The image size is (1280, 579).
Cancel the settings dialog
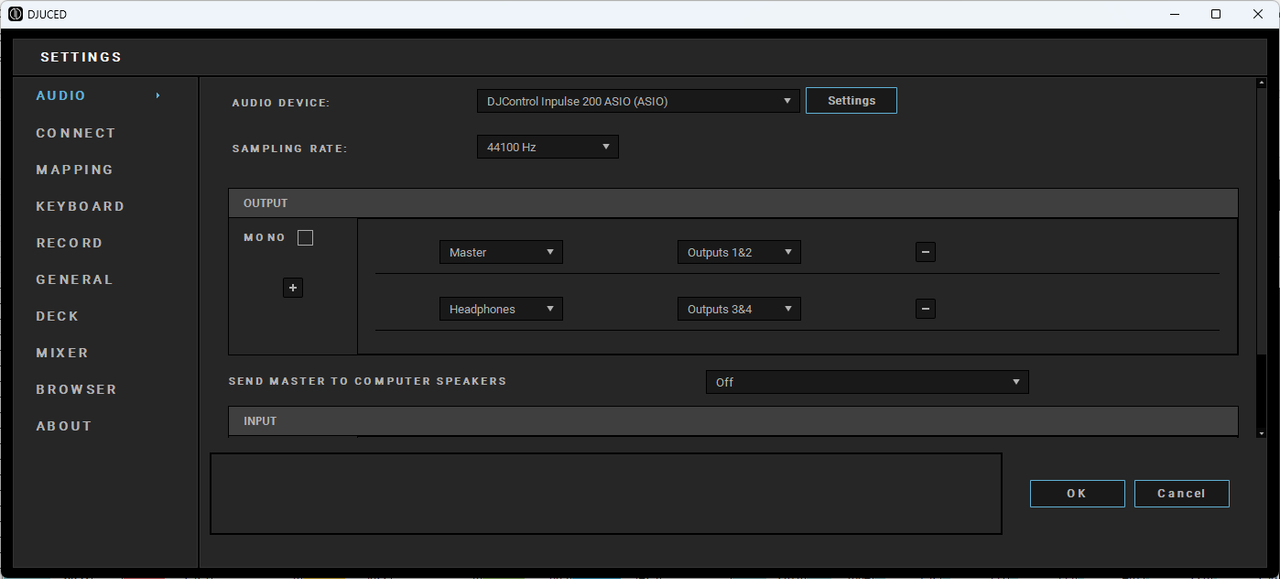pyautogui.click(x=1181, y=493)
